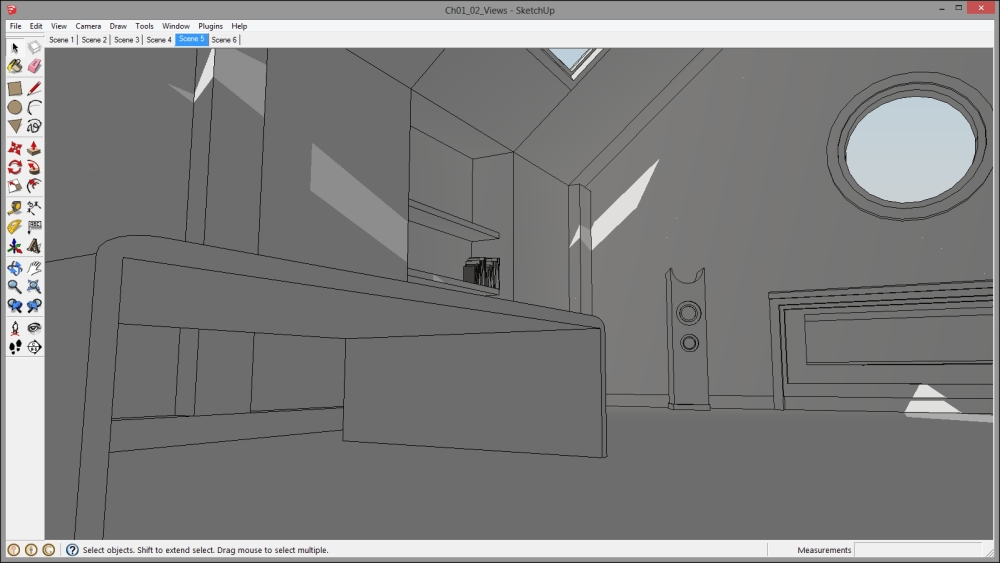The height and width of the screenshot is (563, 1000).
Task: Choose the Protractor tool
Action: click(x=15, y=227)
